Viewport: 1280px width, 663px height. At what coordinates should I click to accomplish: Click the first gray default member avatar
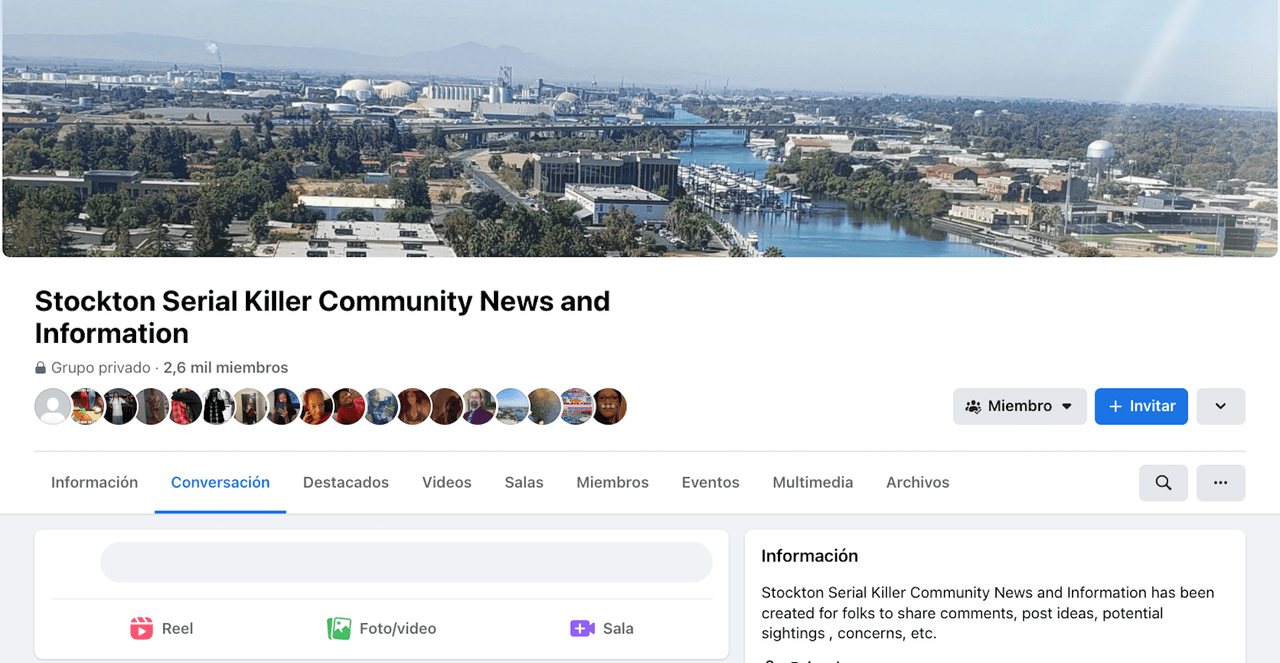pyautogui.click(x=53, y=407)
